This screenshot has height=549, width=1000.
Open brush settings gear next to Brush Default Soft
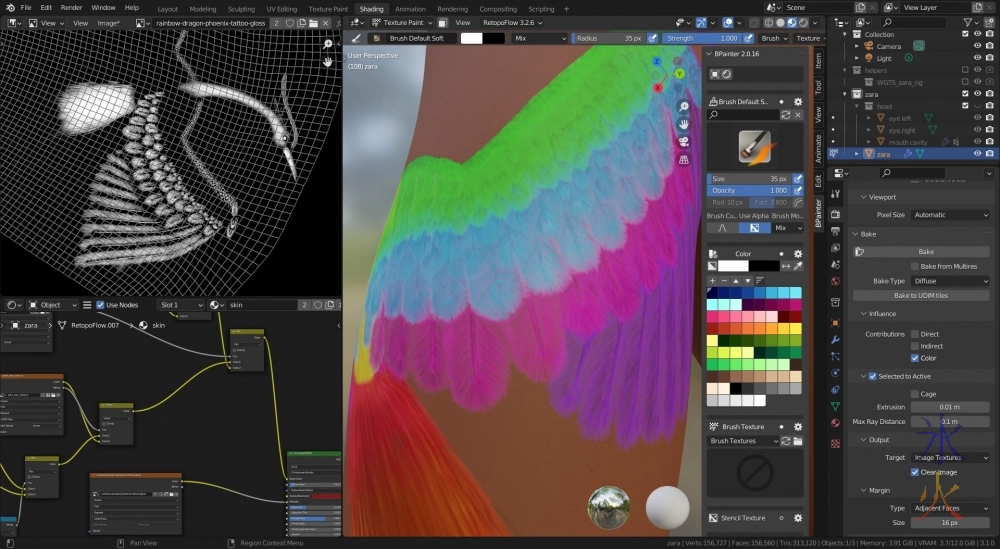click(x=797, y=102)
